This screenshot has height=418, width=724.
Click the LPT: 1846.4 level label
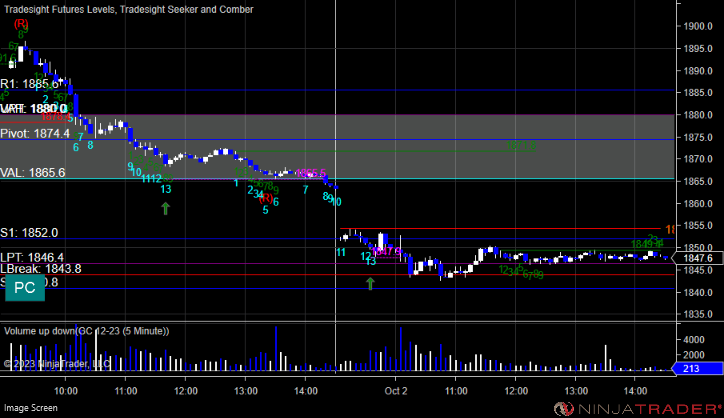(32, 257)
